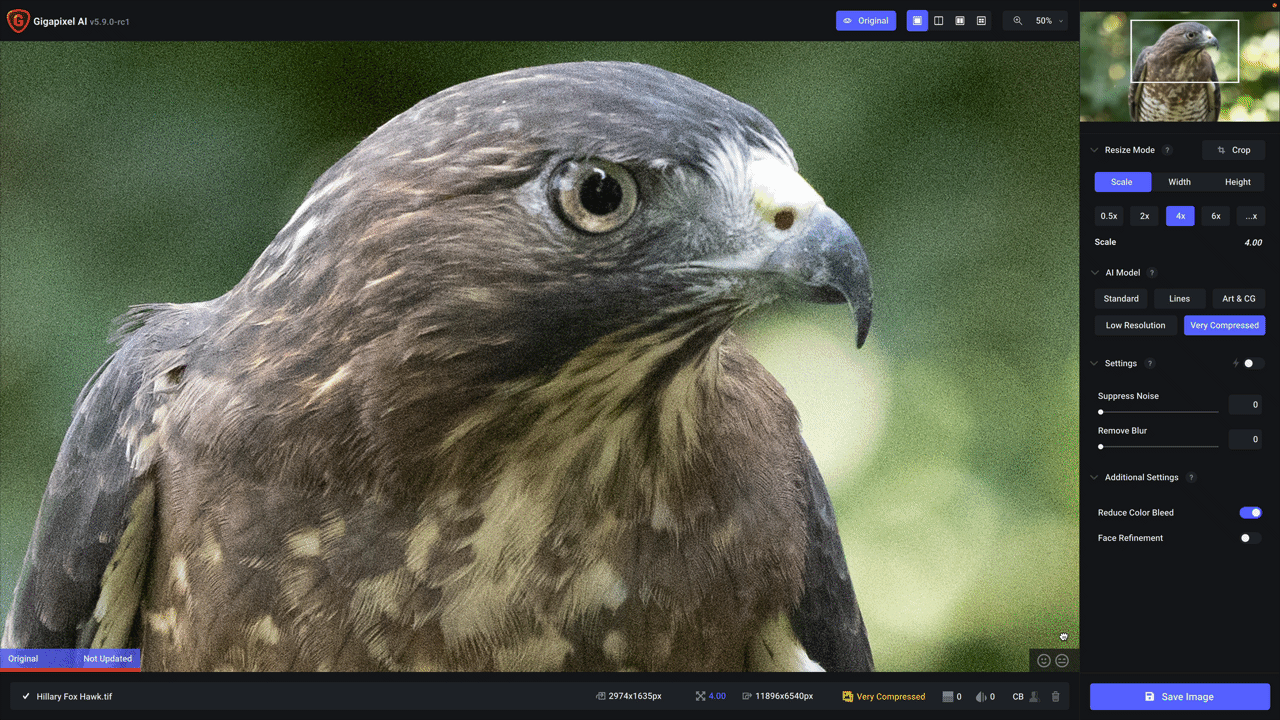
Task: Click the happy face feedback icon
Action: pyautogui.click(x=1044, y=660)
